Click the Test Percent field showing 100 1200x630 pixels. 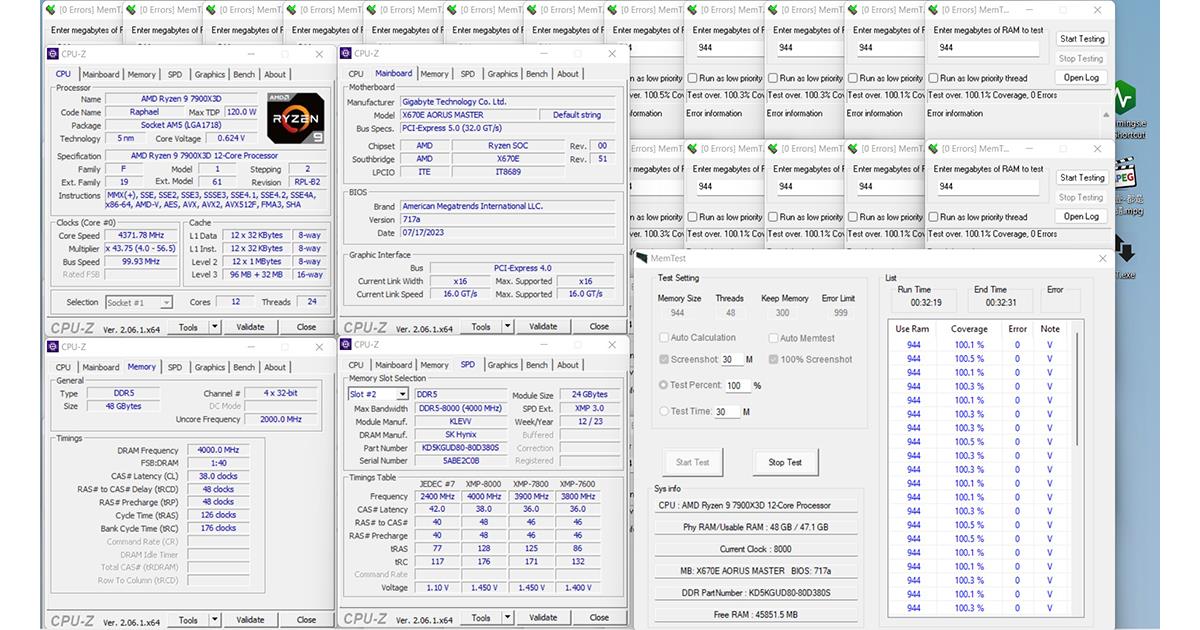pos(737,386)
